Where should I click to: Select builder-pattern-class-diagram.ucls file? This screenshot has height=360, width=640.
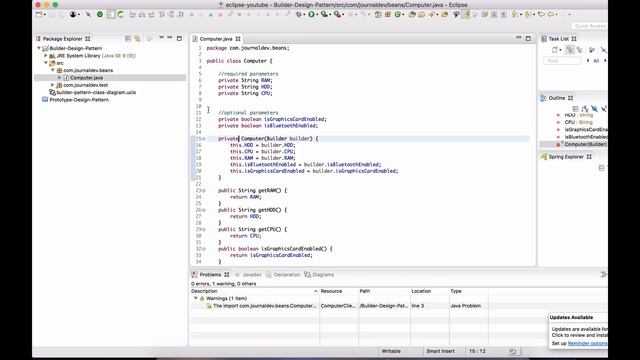coord(96,92)
